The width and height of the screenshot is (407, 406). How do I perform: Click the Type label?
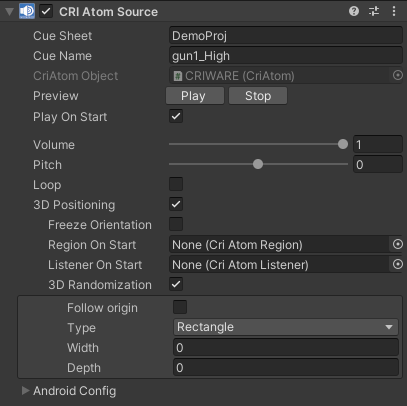81,328
